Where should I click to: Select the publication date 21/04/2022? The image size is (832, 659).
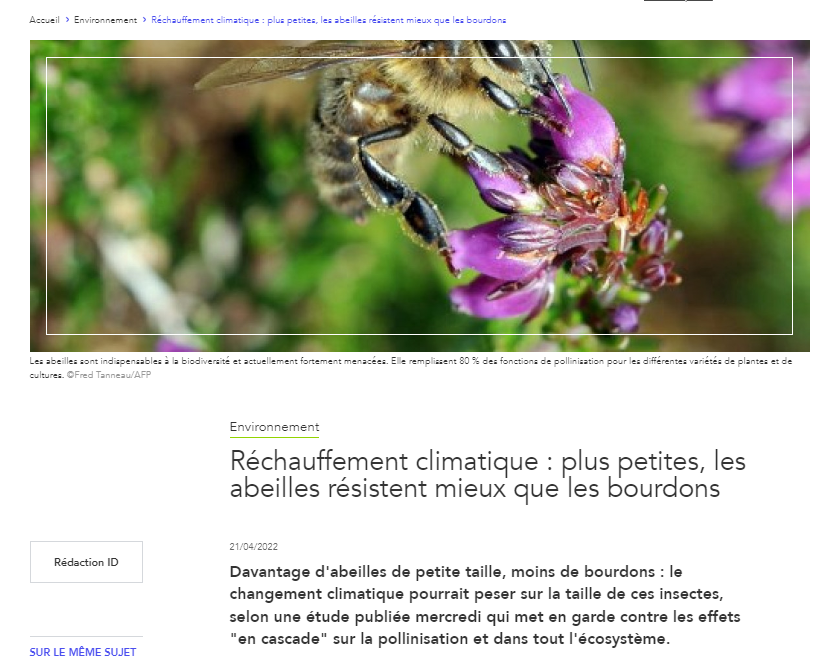click(x=254, y=547)
